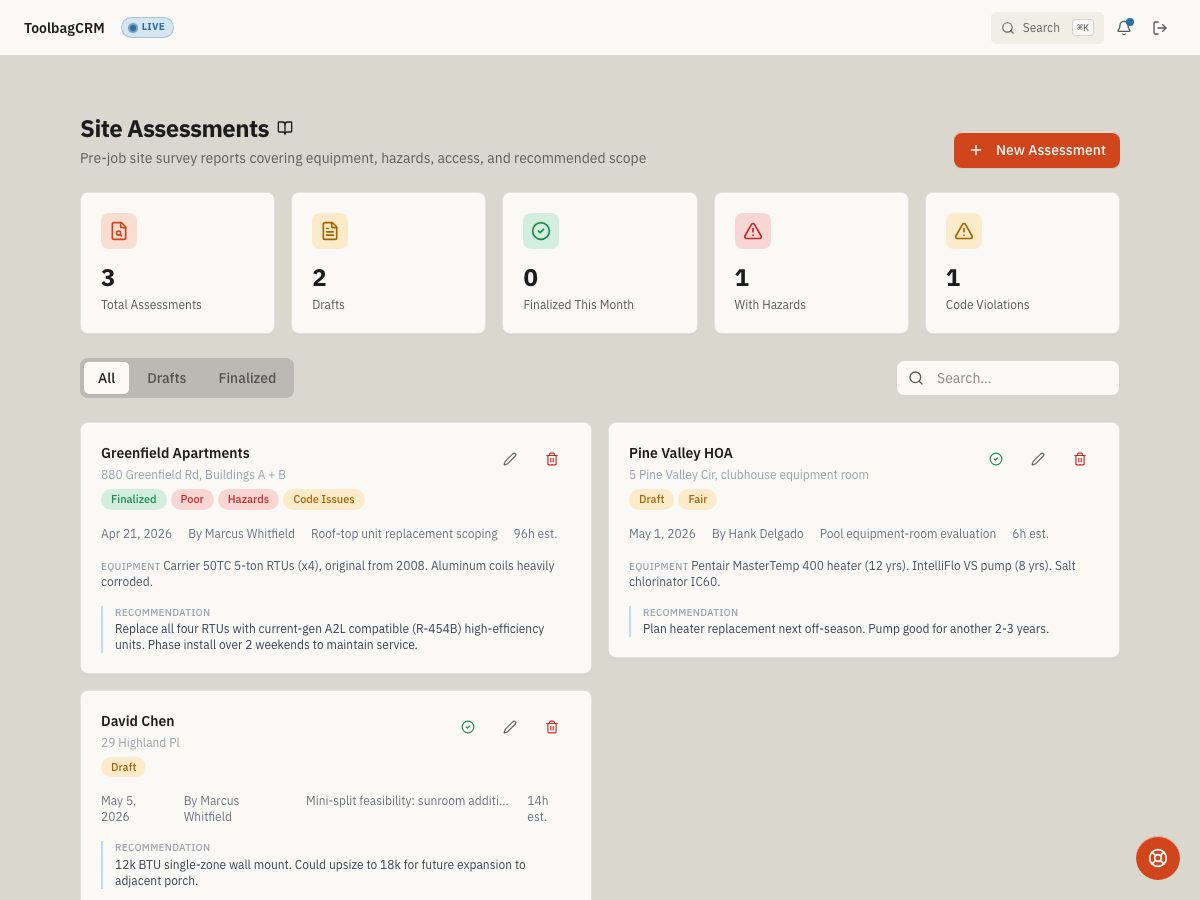Switch to the Drafts tab

click(x=167, y=378)
